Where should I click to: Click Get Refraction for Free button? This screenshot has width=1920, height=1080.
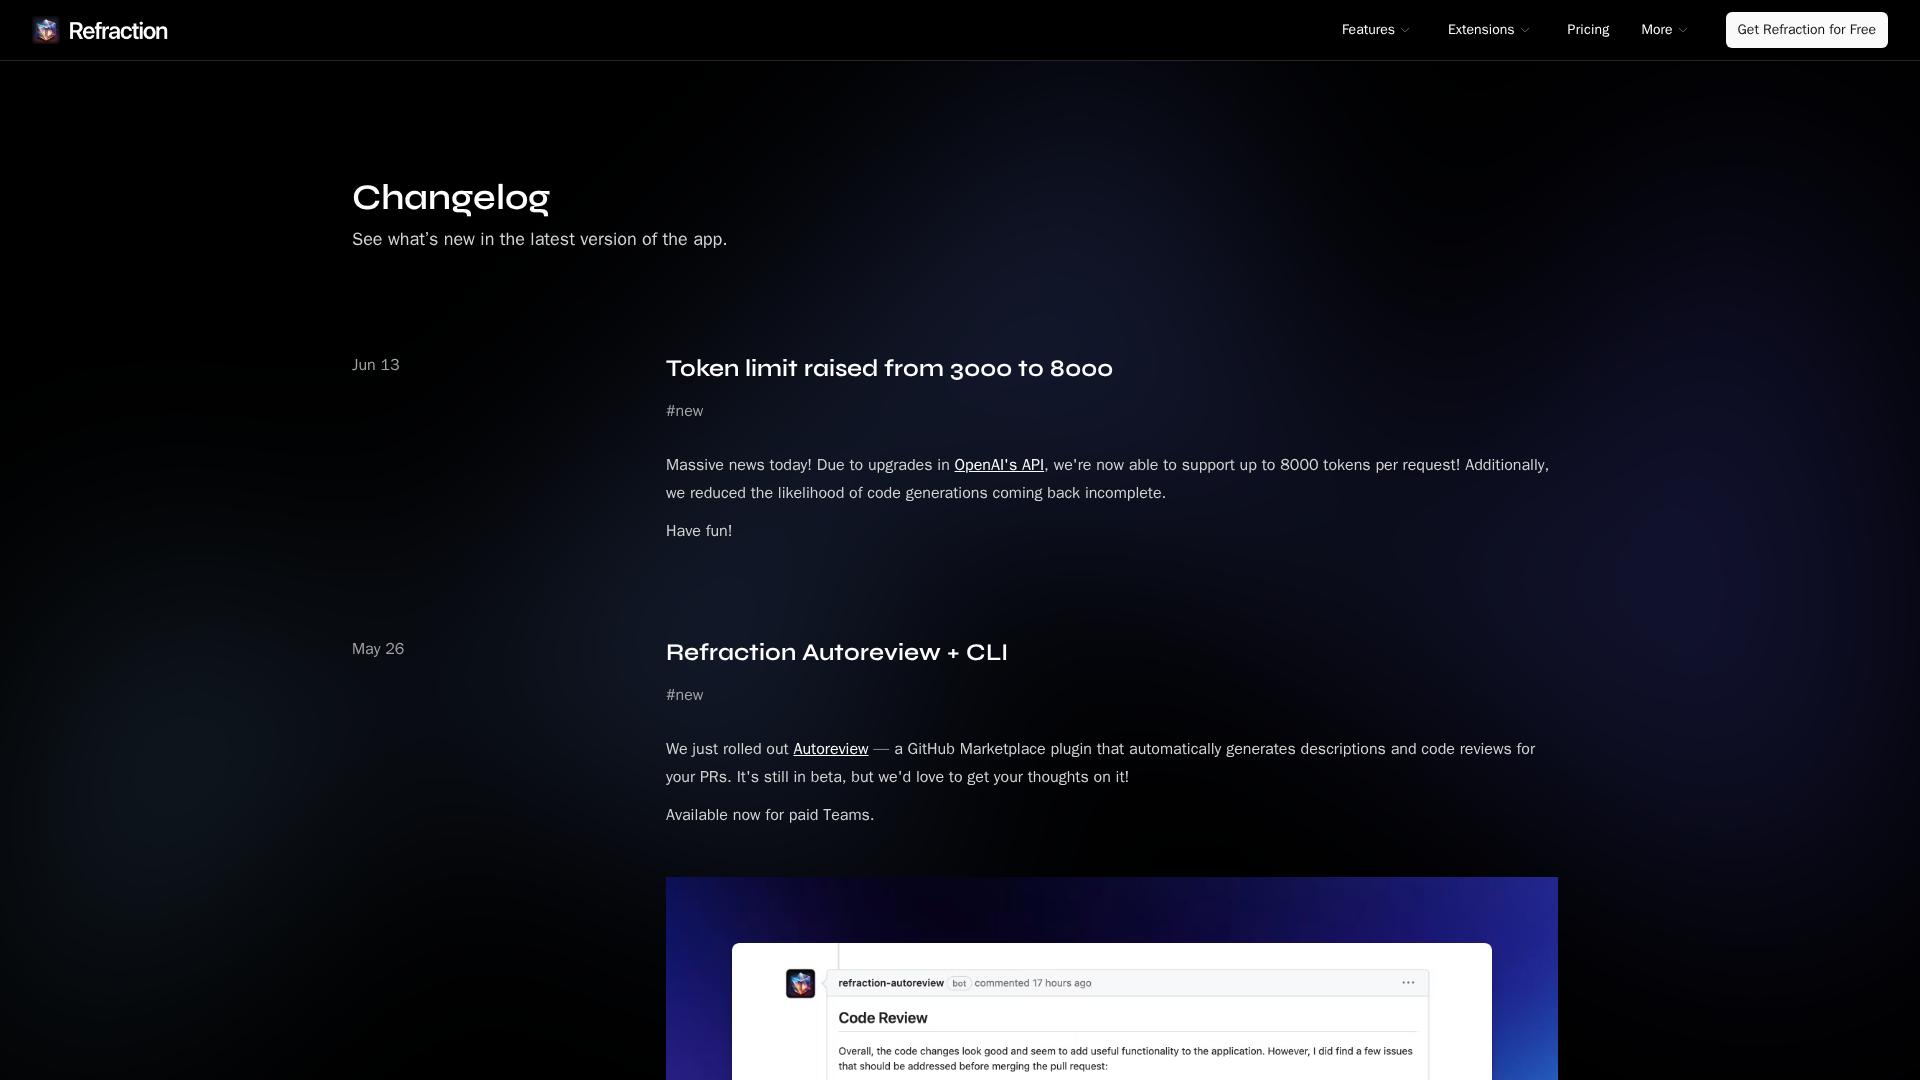tap(1806, 30)
